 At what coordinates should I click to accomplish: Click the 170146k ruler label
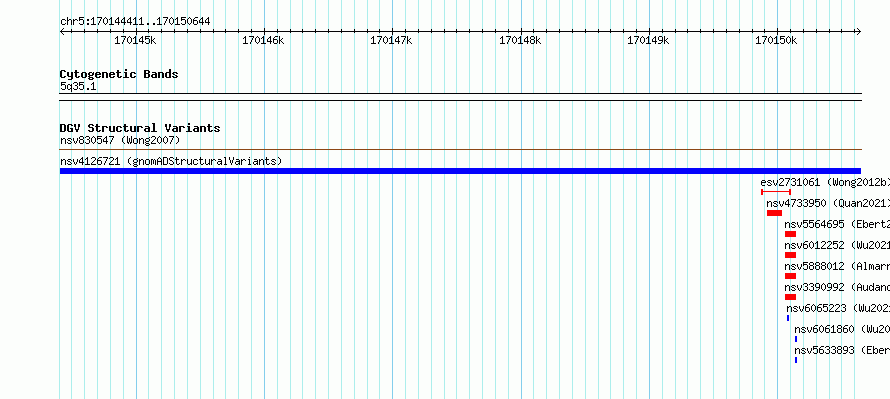263,40
